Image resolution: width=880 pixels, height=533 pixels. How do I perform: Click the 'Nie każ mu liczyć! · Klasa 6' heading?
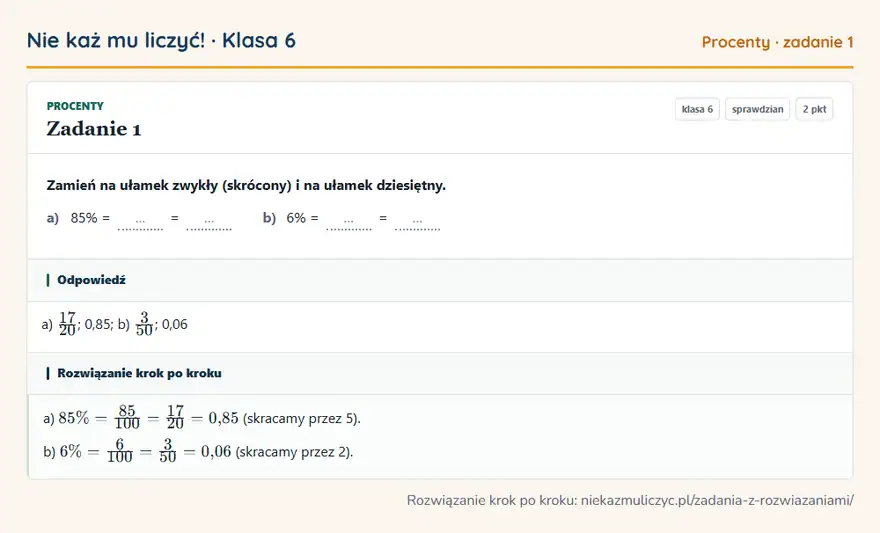[161, 40]
